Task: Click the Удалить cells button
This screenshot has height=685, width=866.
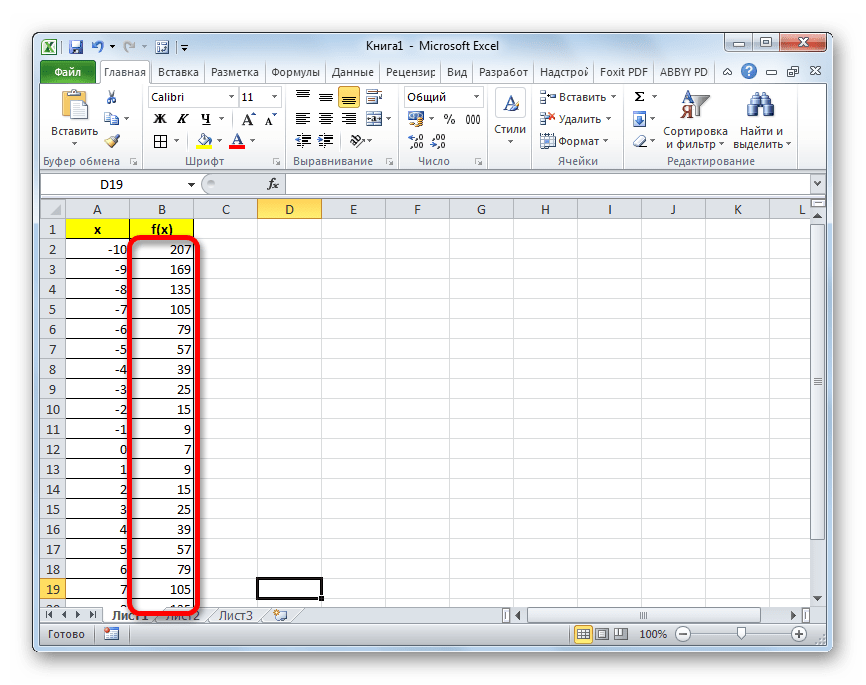Action: tap(575, 119)
